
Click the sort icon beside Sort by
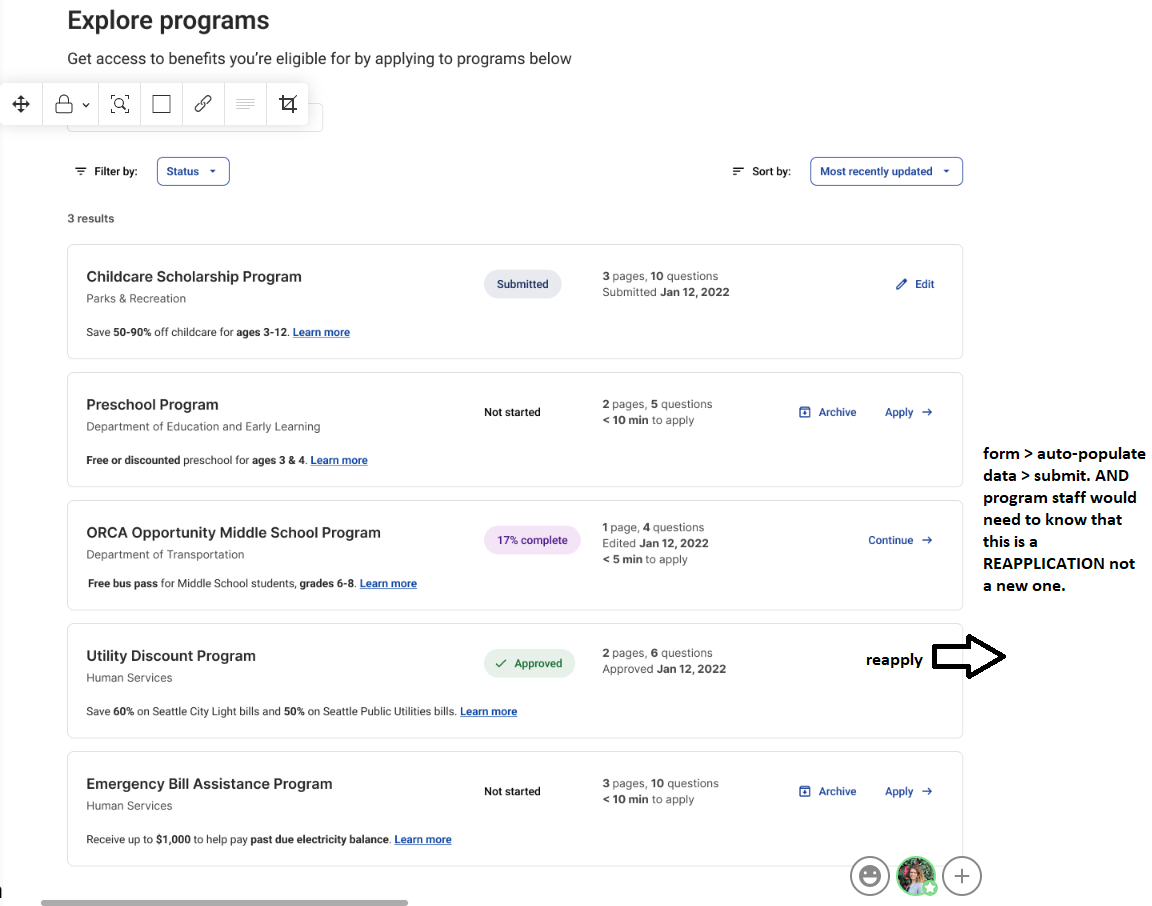[737, 171]
